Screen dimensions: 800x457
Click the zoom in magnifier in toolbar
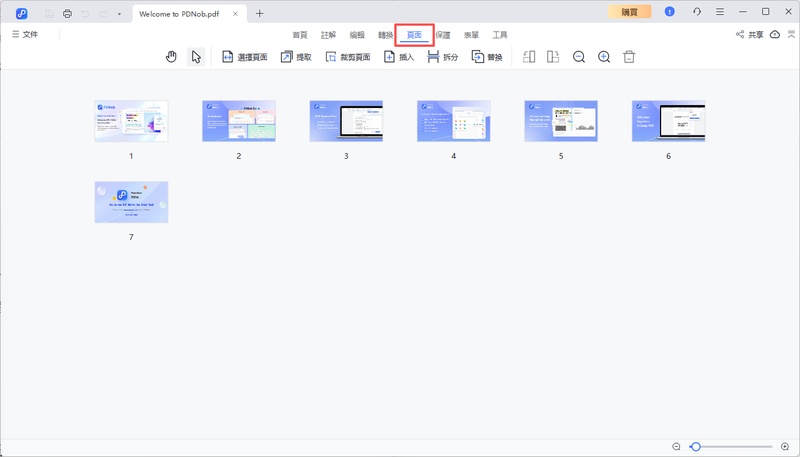click(x=604, y=57)
